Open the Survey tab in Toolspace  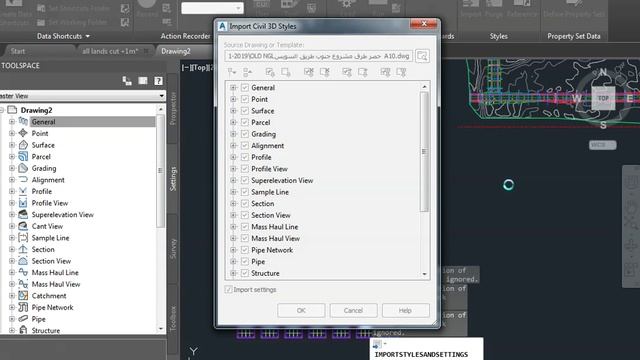click(x=173, y=249)
